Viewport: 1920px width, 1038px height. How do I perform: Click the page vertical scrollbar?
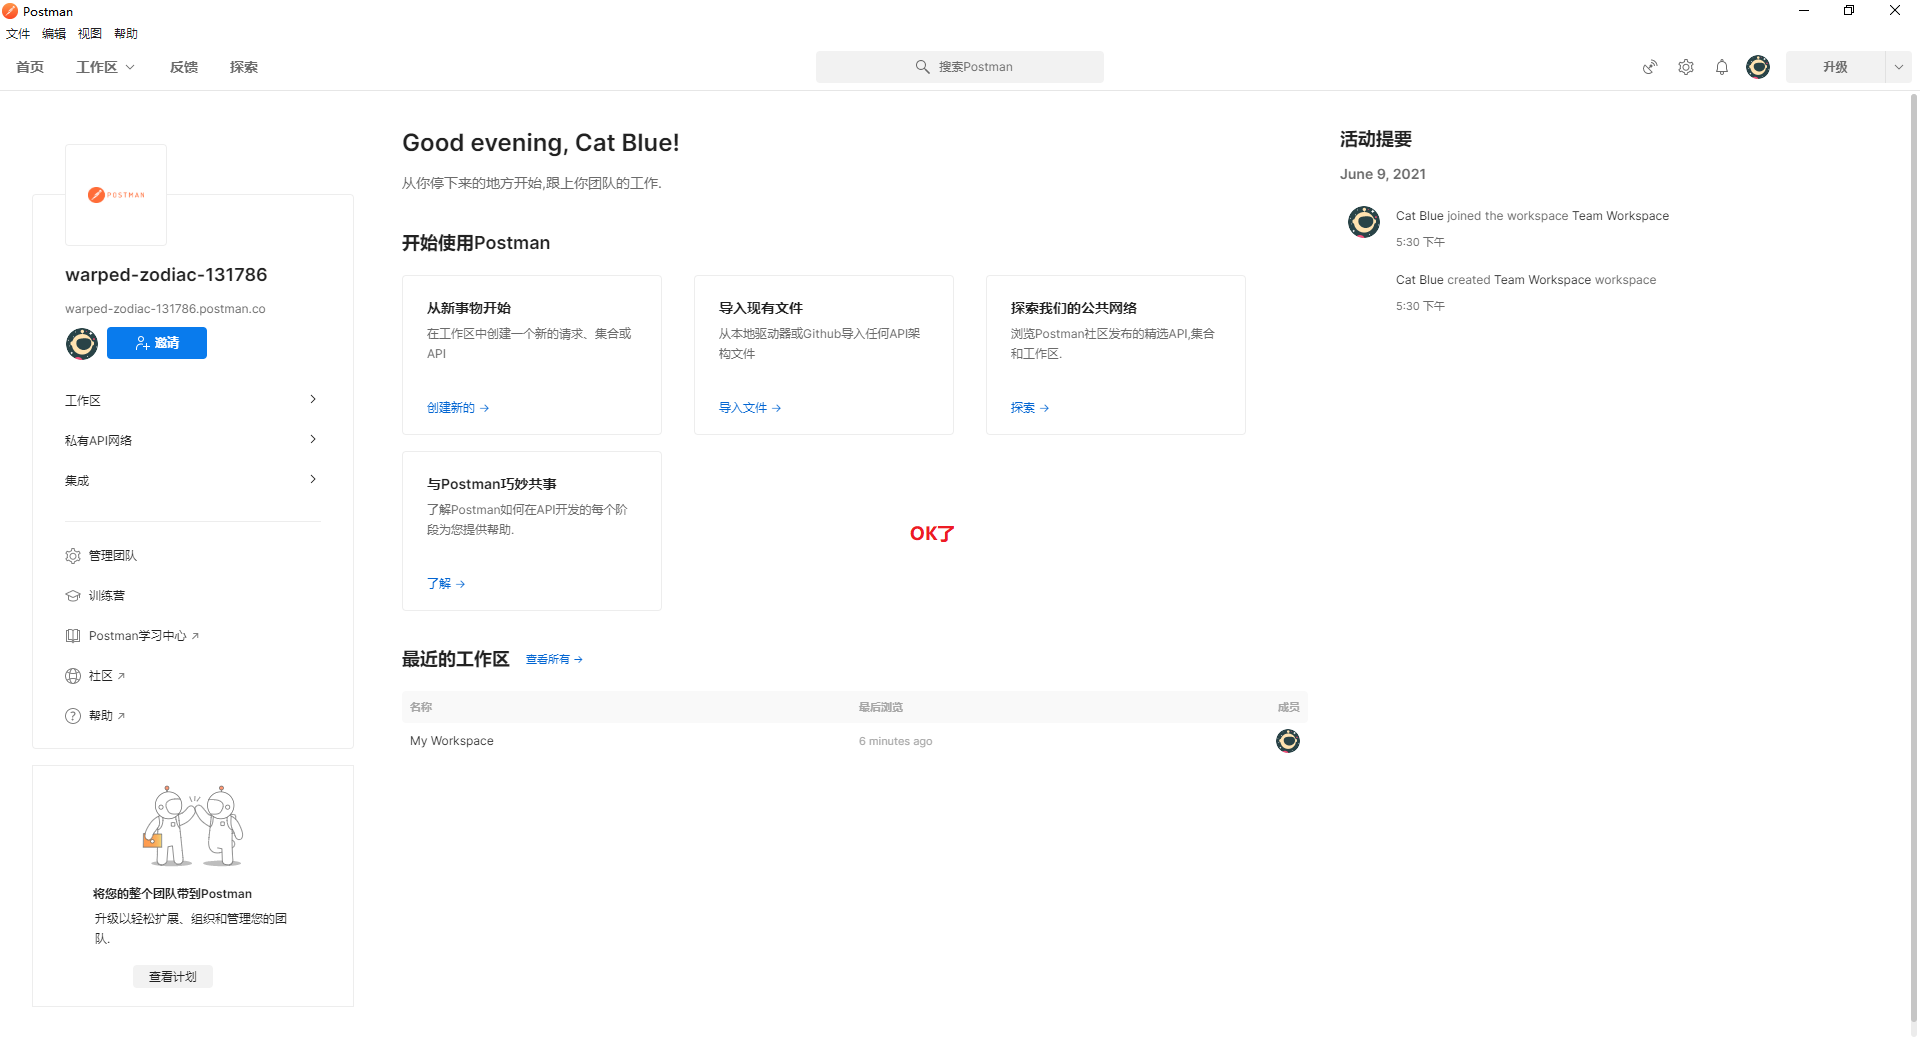pyautogui.click(x=1914, y=560)
